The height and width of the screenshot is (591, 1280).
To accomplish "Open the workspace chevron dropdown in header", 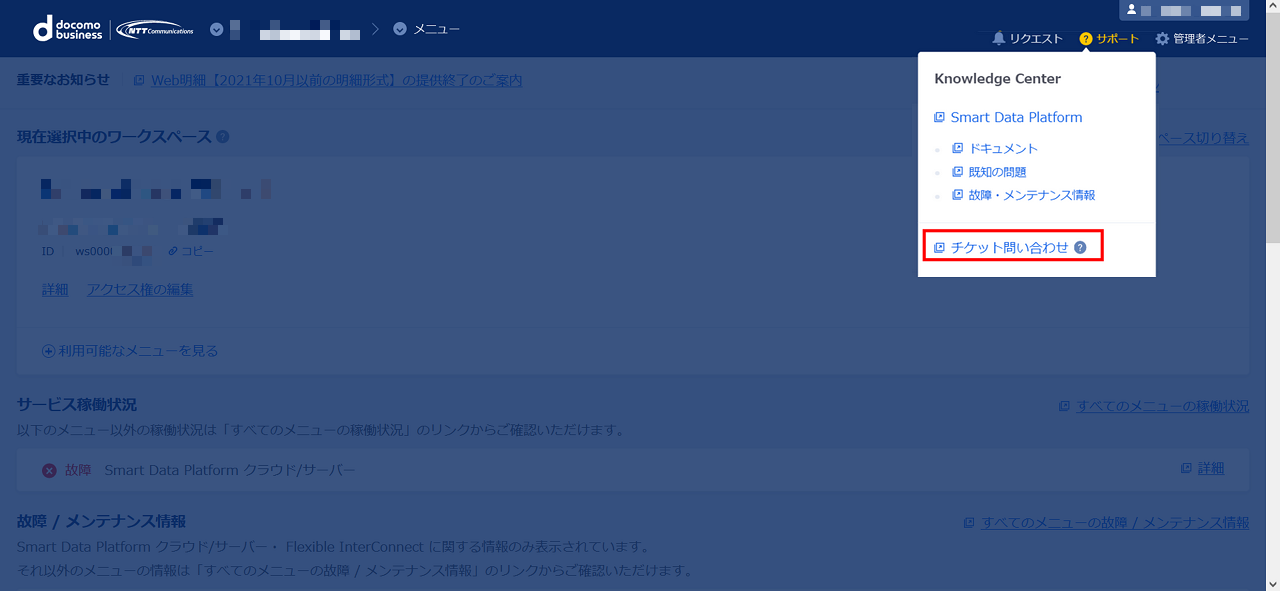I will point(217,29).
